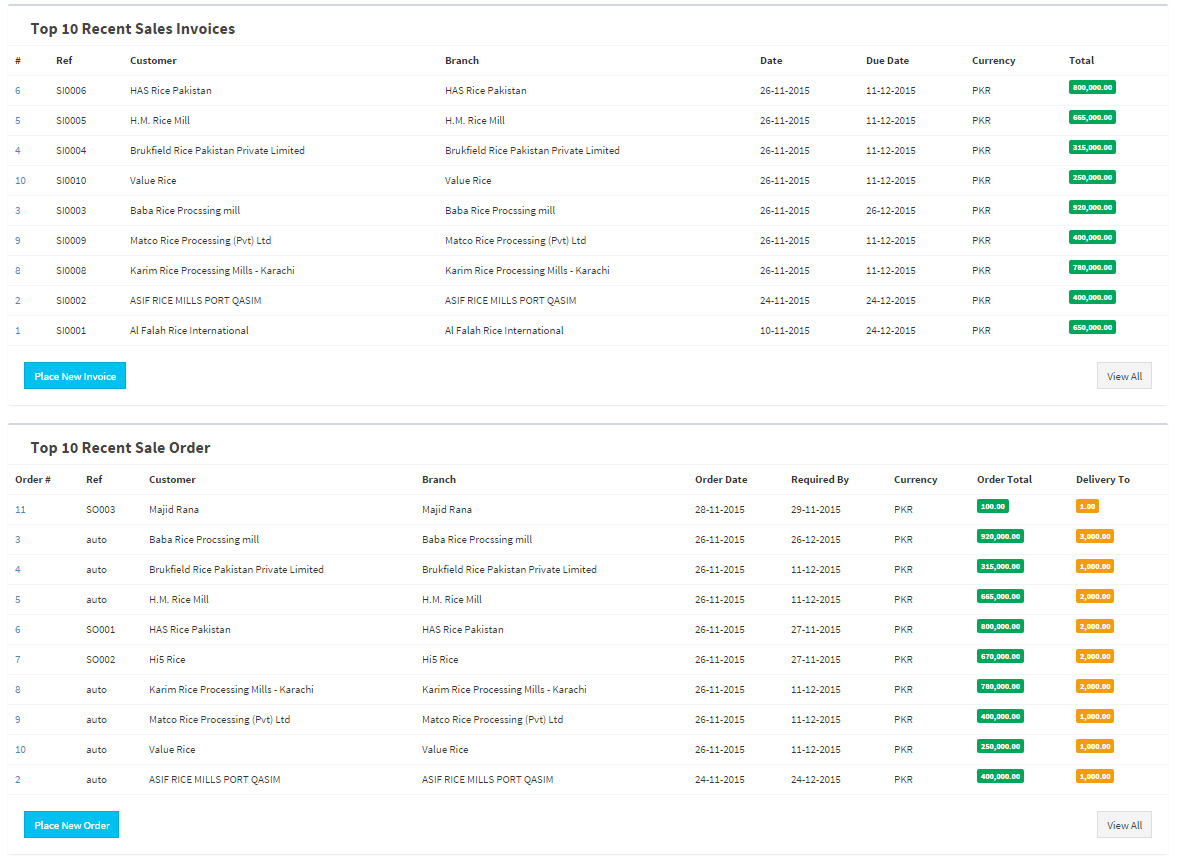This screenshot has width=1185, height=863.
Task: Click the Required By column header
Action: [x=820, y=480]
